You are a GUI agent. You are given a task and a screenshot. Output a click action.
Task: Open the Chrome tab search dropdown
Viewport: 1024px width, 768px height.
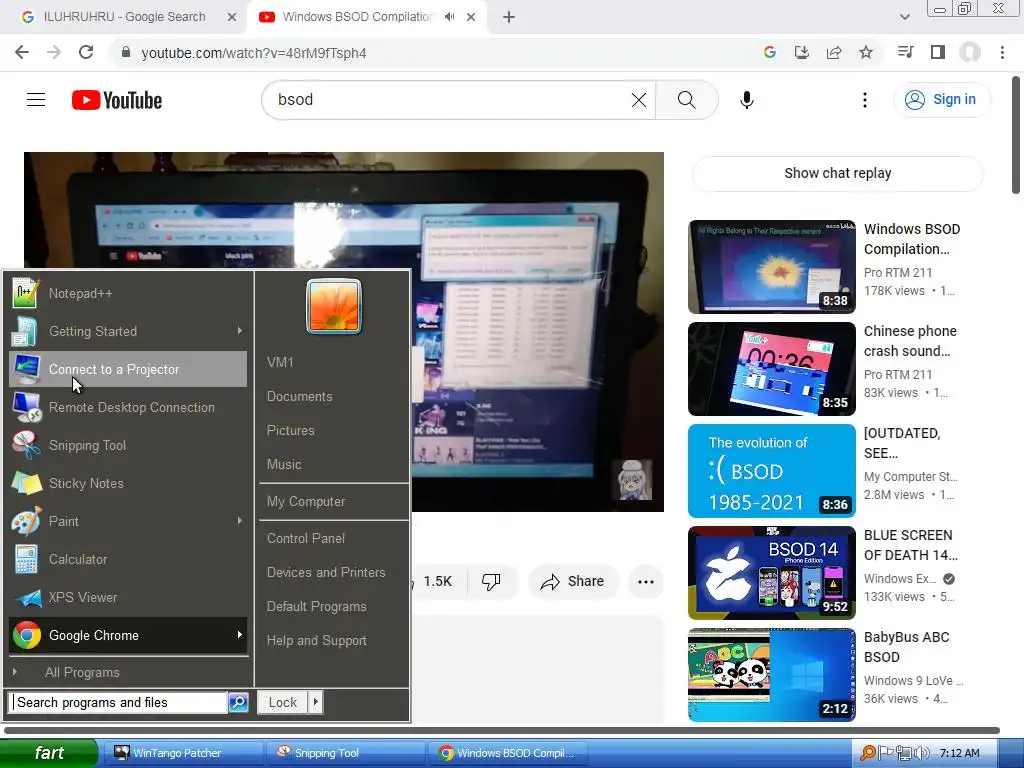pyautogui.click(x=904, y=17)
